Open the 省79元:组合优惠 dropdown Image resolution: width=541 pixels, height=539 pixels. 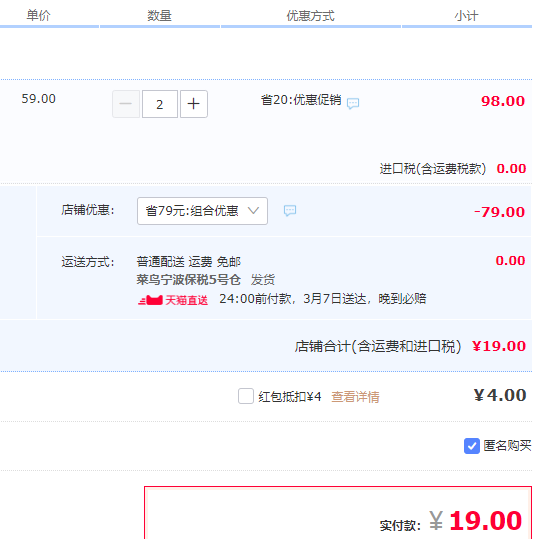click(202, 211)
